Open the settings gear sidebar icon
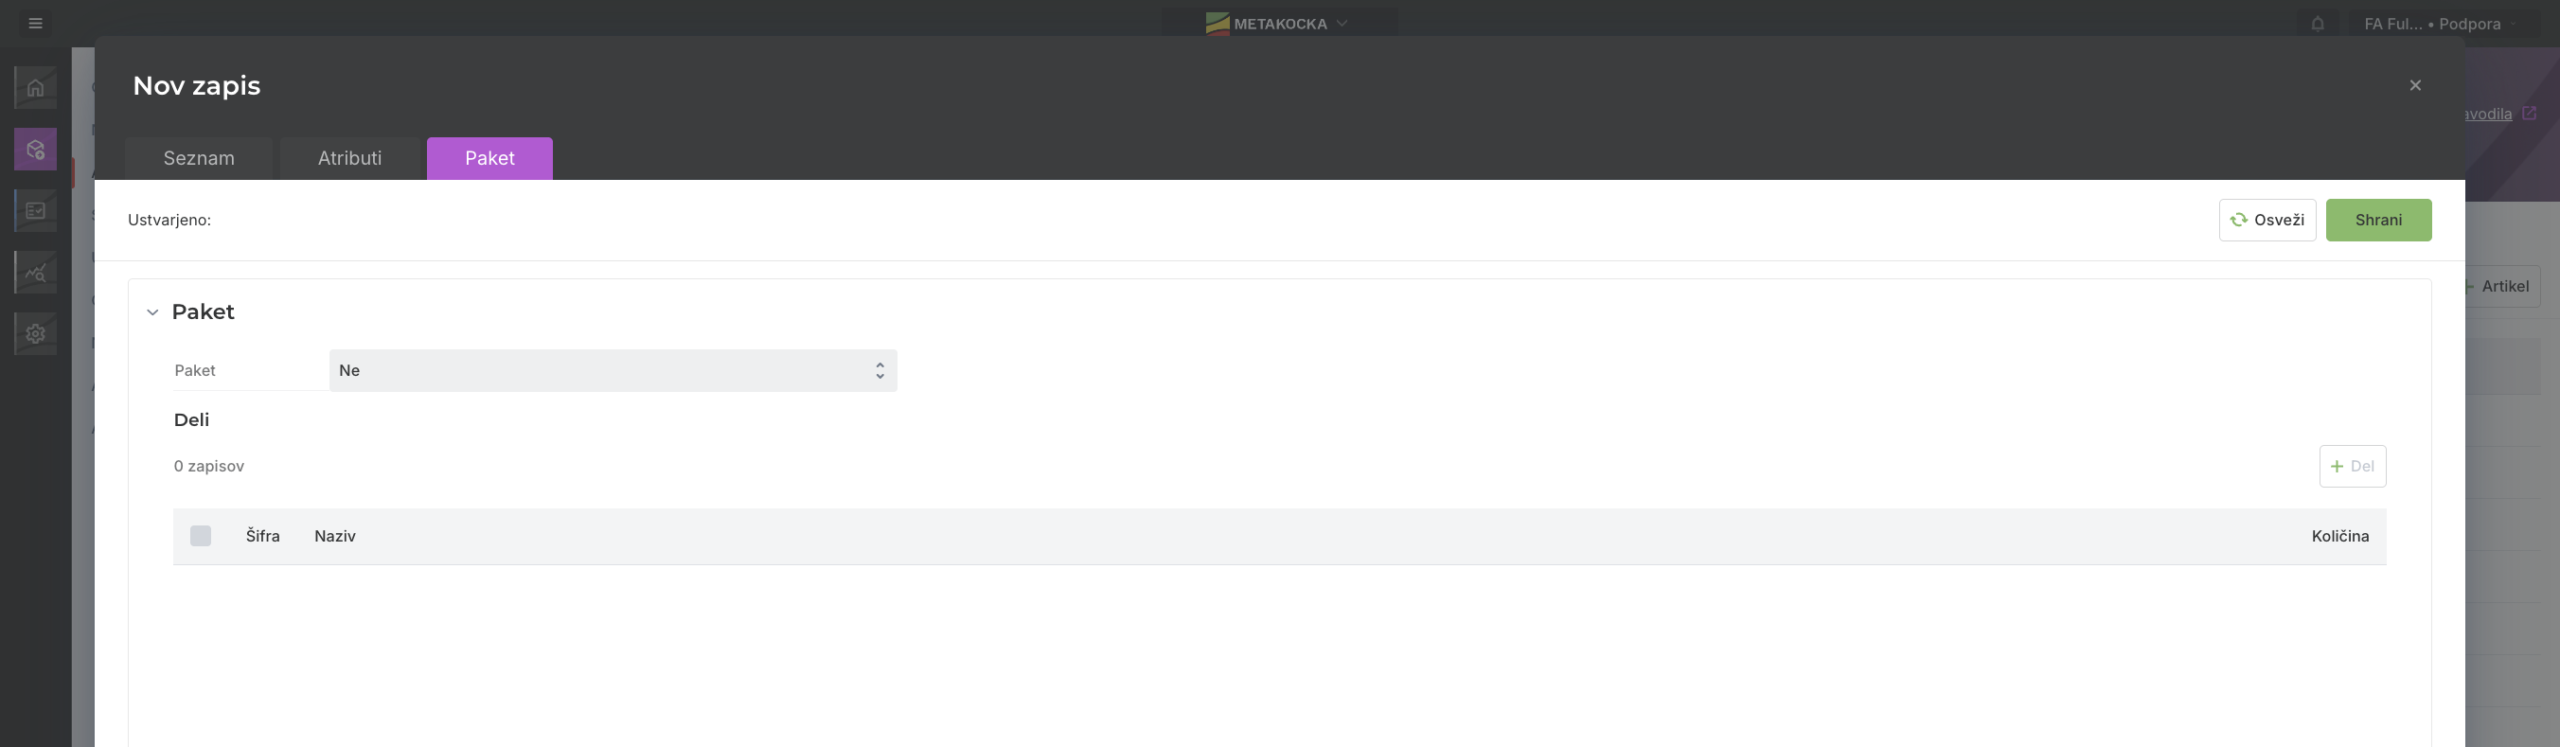The width and height of the screenshot is (2560, 747). click(x=35, y=333)
